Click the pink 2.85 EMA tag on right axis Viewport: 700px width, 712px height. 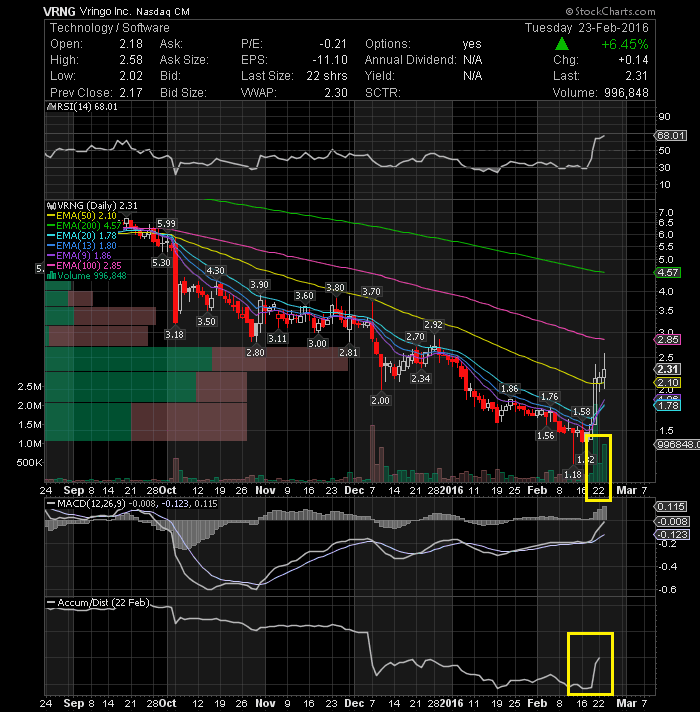[667, 340]
